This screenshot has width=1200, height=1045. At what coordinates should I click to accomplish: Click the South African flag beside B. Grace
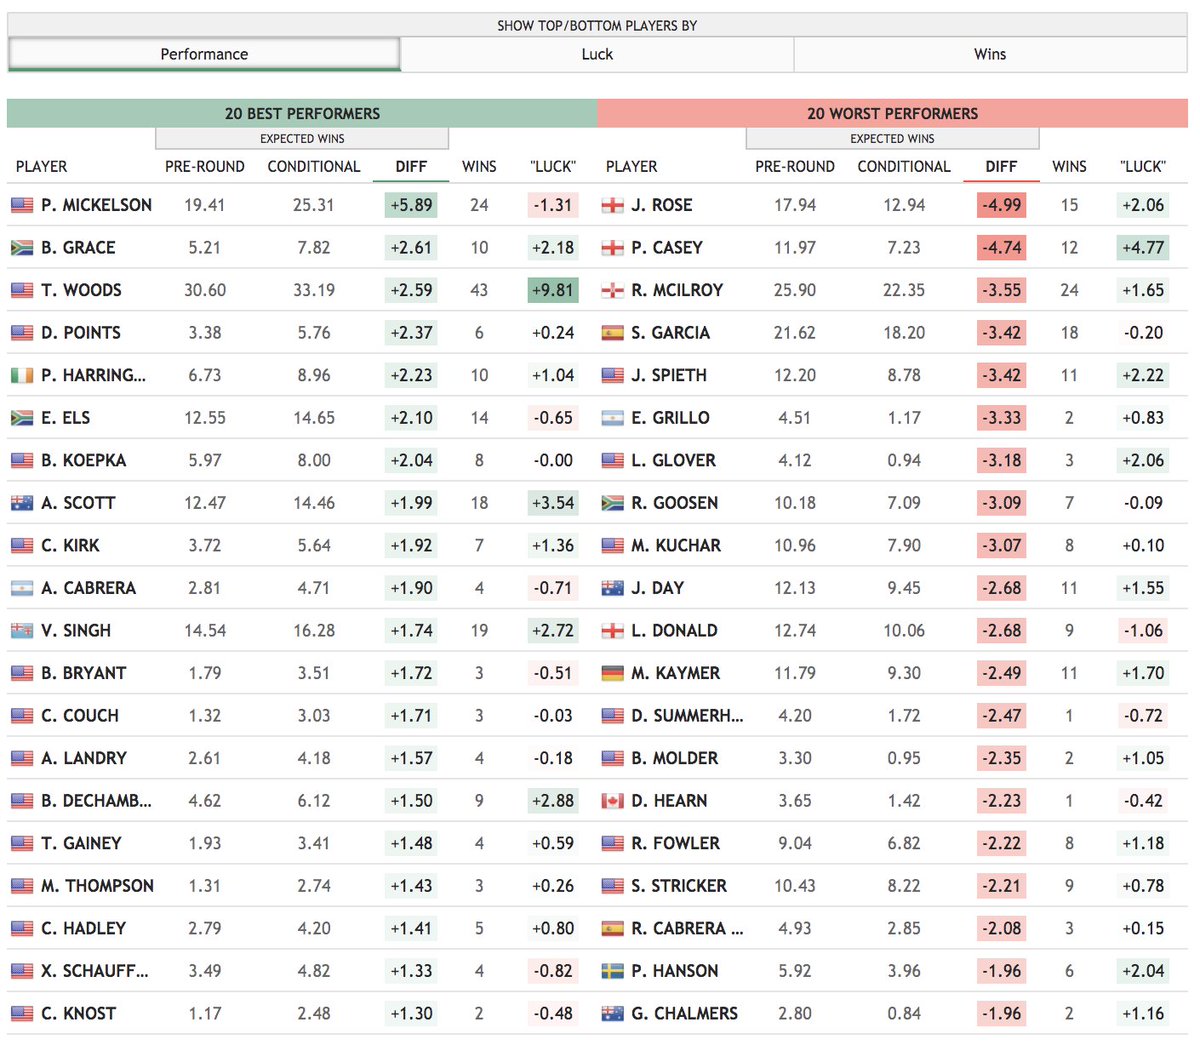[24, 247]
